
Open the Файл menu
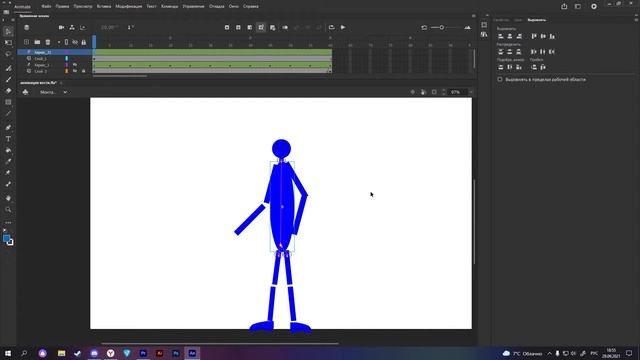click(46, 7)
